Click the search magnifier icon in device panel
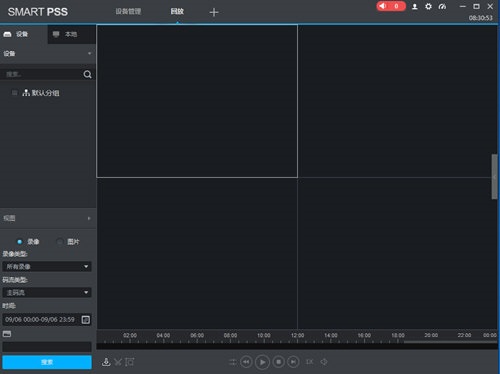500x374 pixels. 87,74
